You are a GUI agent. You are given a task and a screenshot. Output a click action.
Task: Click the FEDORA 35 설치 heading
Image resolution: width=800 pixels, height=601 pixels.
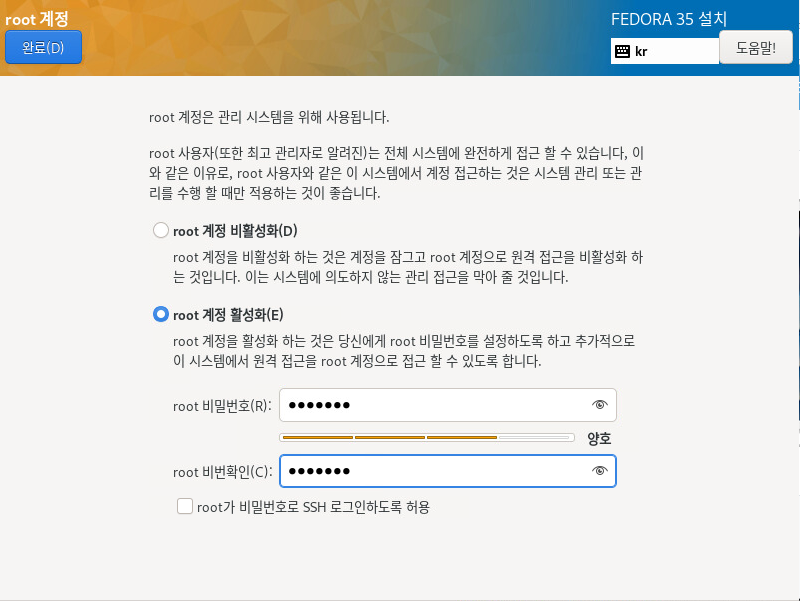coord(669,19)
